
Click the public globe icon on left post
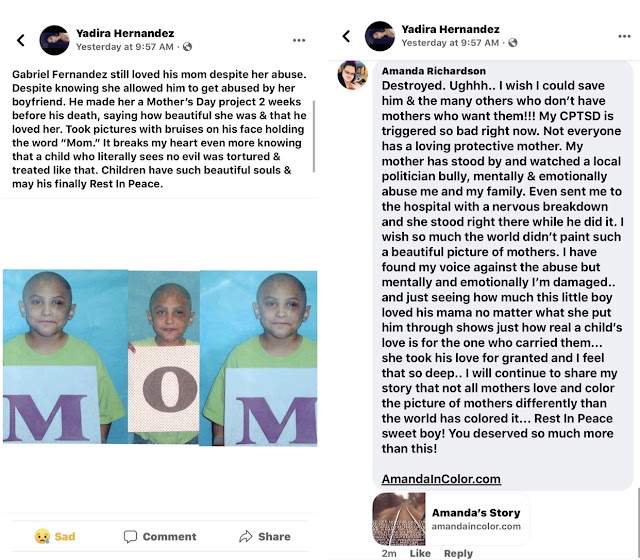[187, 47]
